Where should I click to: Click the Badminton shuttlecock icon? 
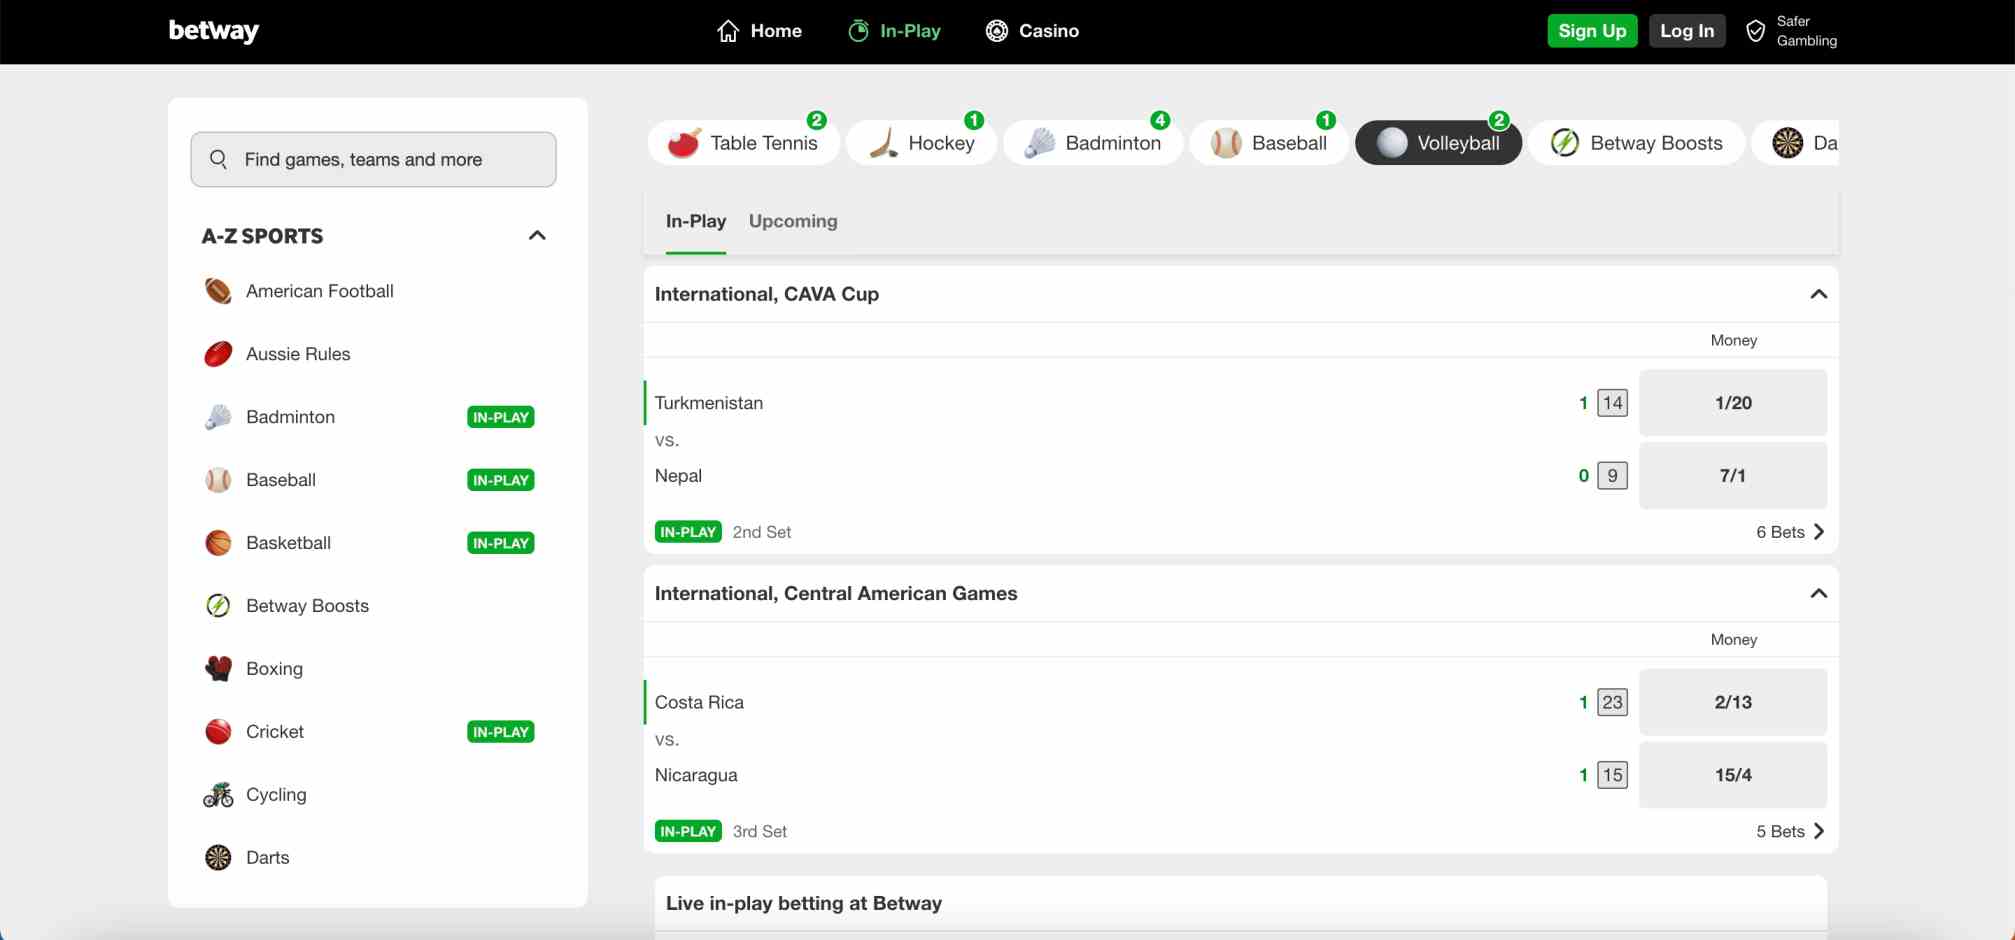1037,142
